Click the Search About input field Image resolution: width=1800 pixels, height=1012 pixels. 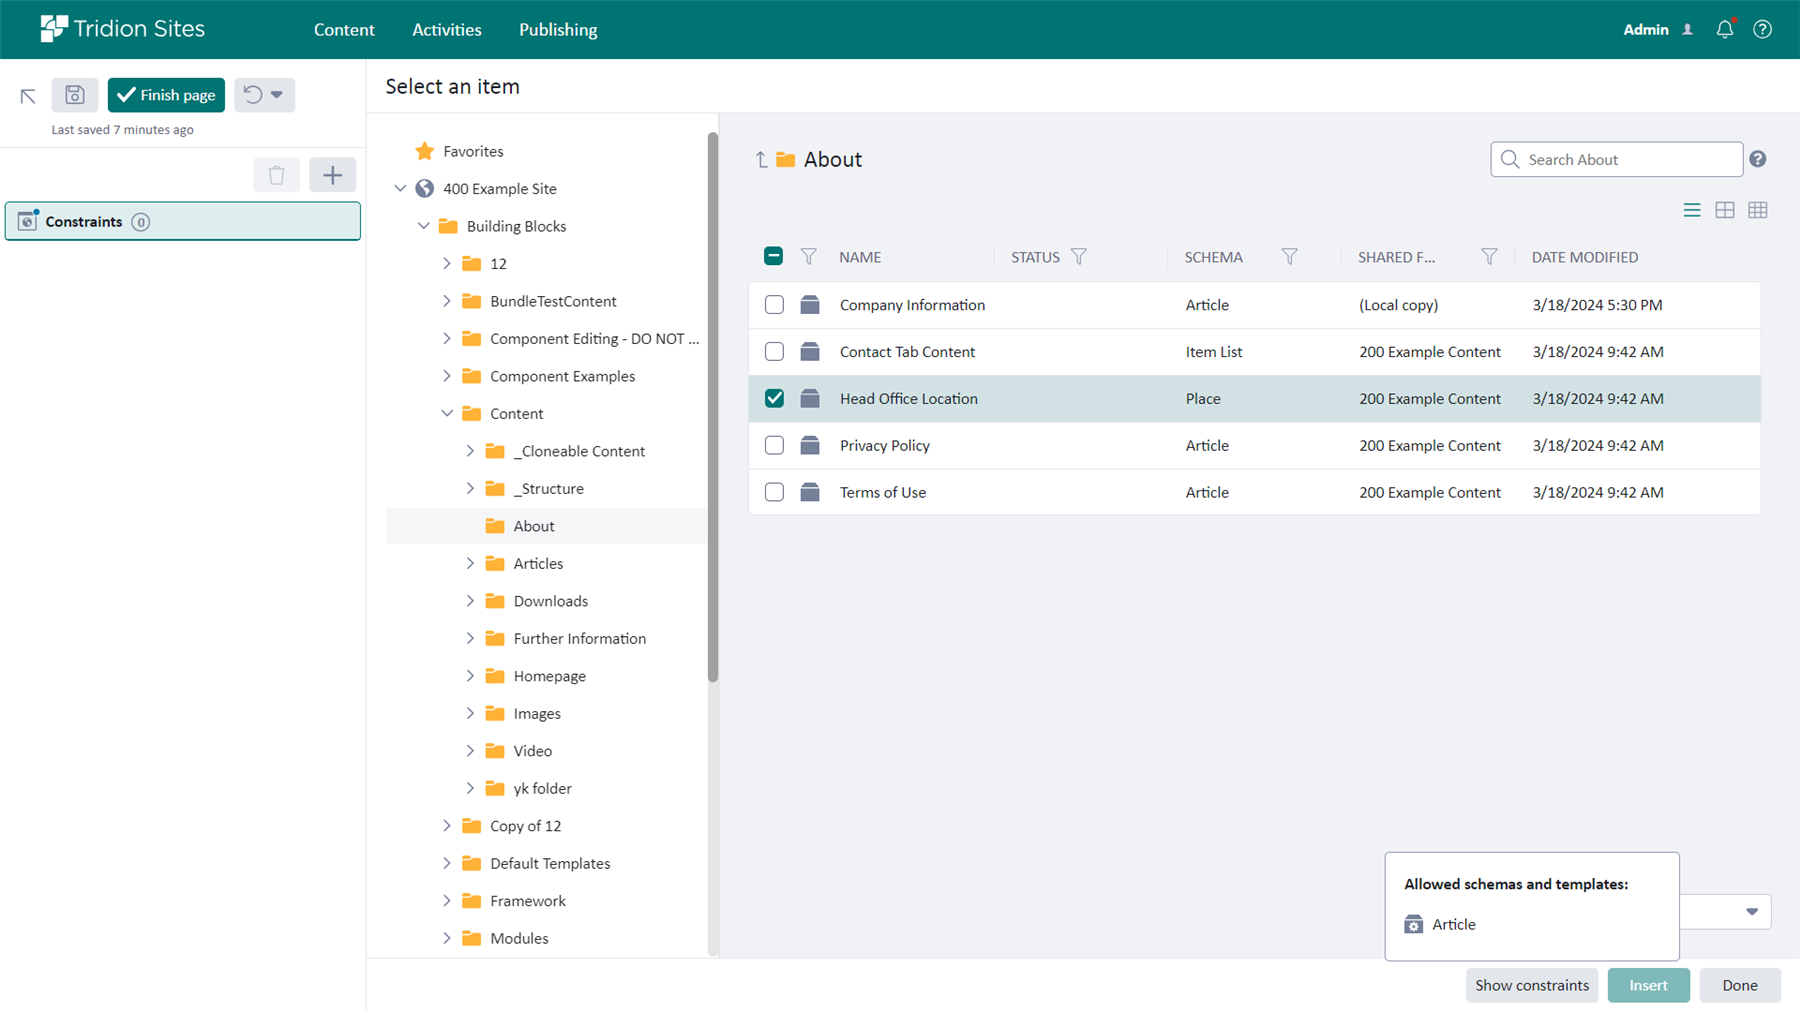click(x=1616, y=159)
